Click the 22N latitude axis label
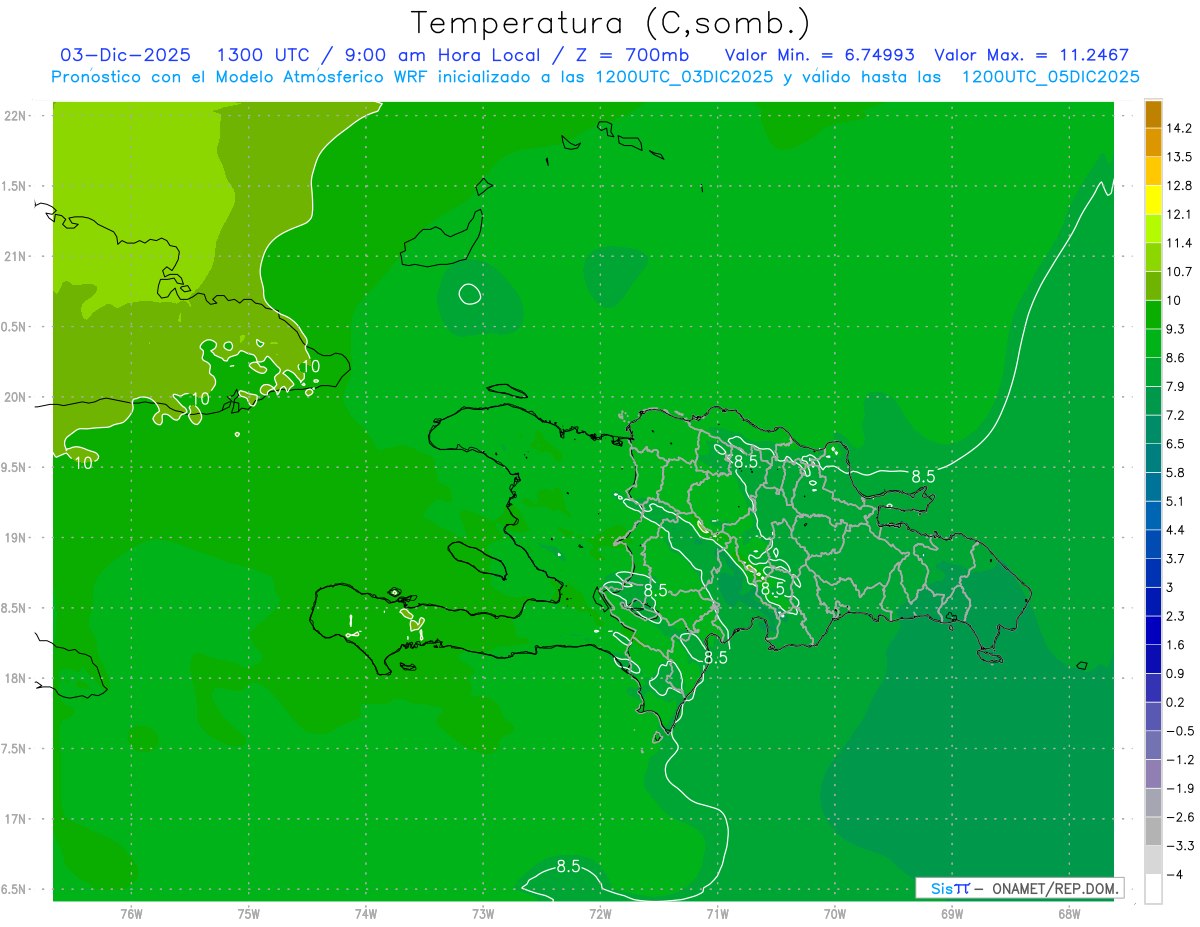 tap(16, 116)
